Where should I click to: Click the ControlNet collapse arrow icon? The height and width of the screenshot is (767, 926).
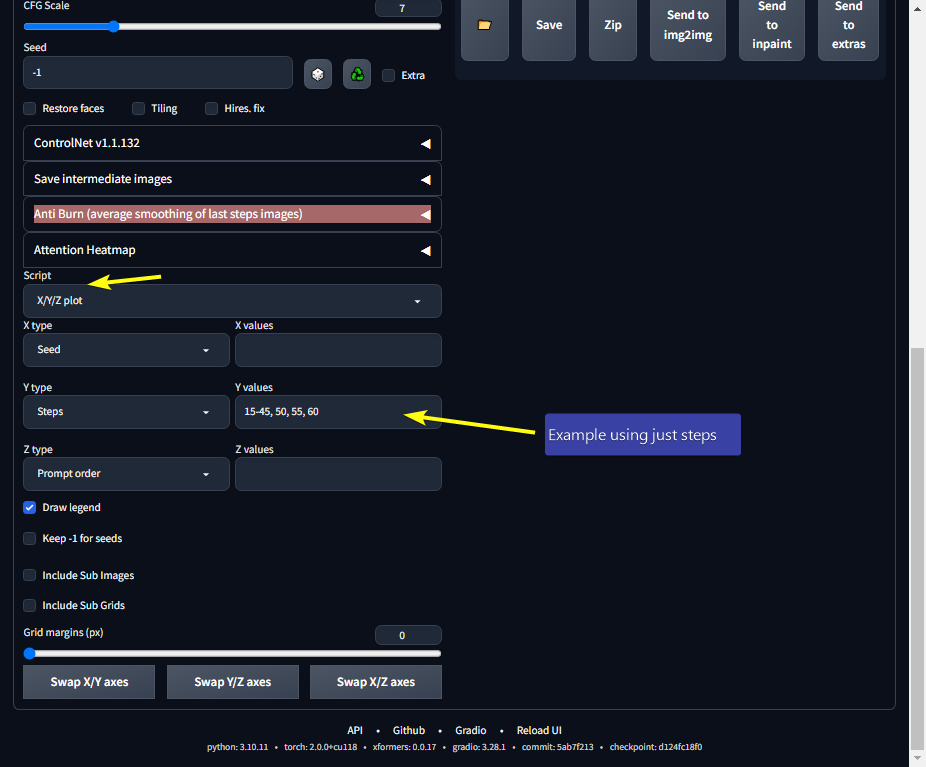click(426, 142)
